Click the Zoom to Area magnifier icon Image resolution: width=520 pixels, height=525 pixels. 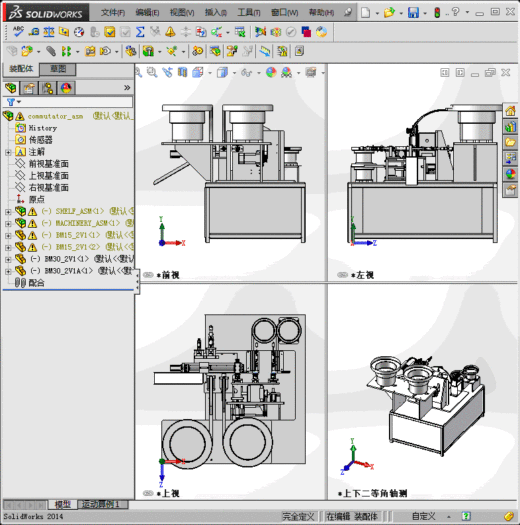point(152,72)
